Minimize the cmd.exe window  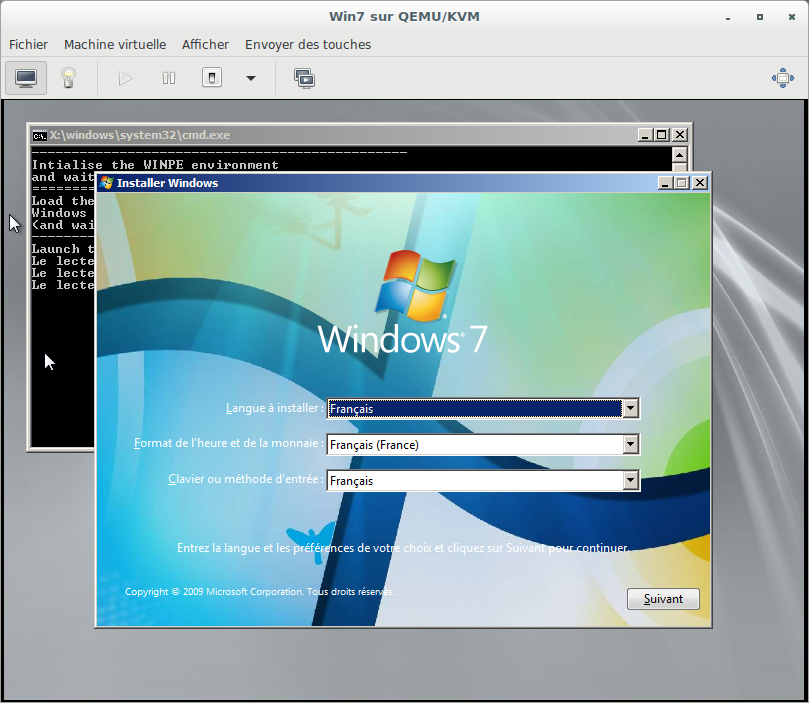pyautogui.click(x=645, y=135)
